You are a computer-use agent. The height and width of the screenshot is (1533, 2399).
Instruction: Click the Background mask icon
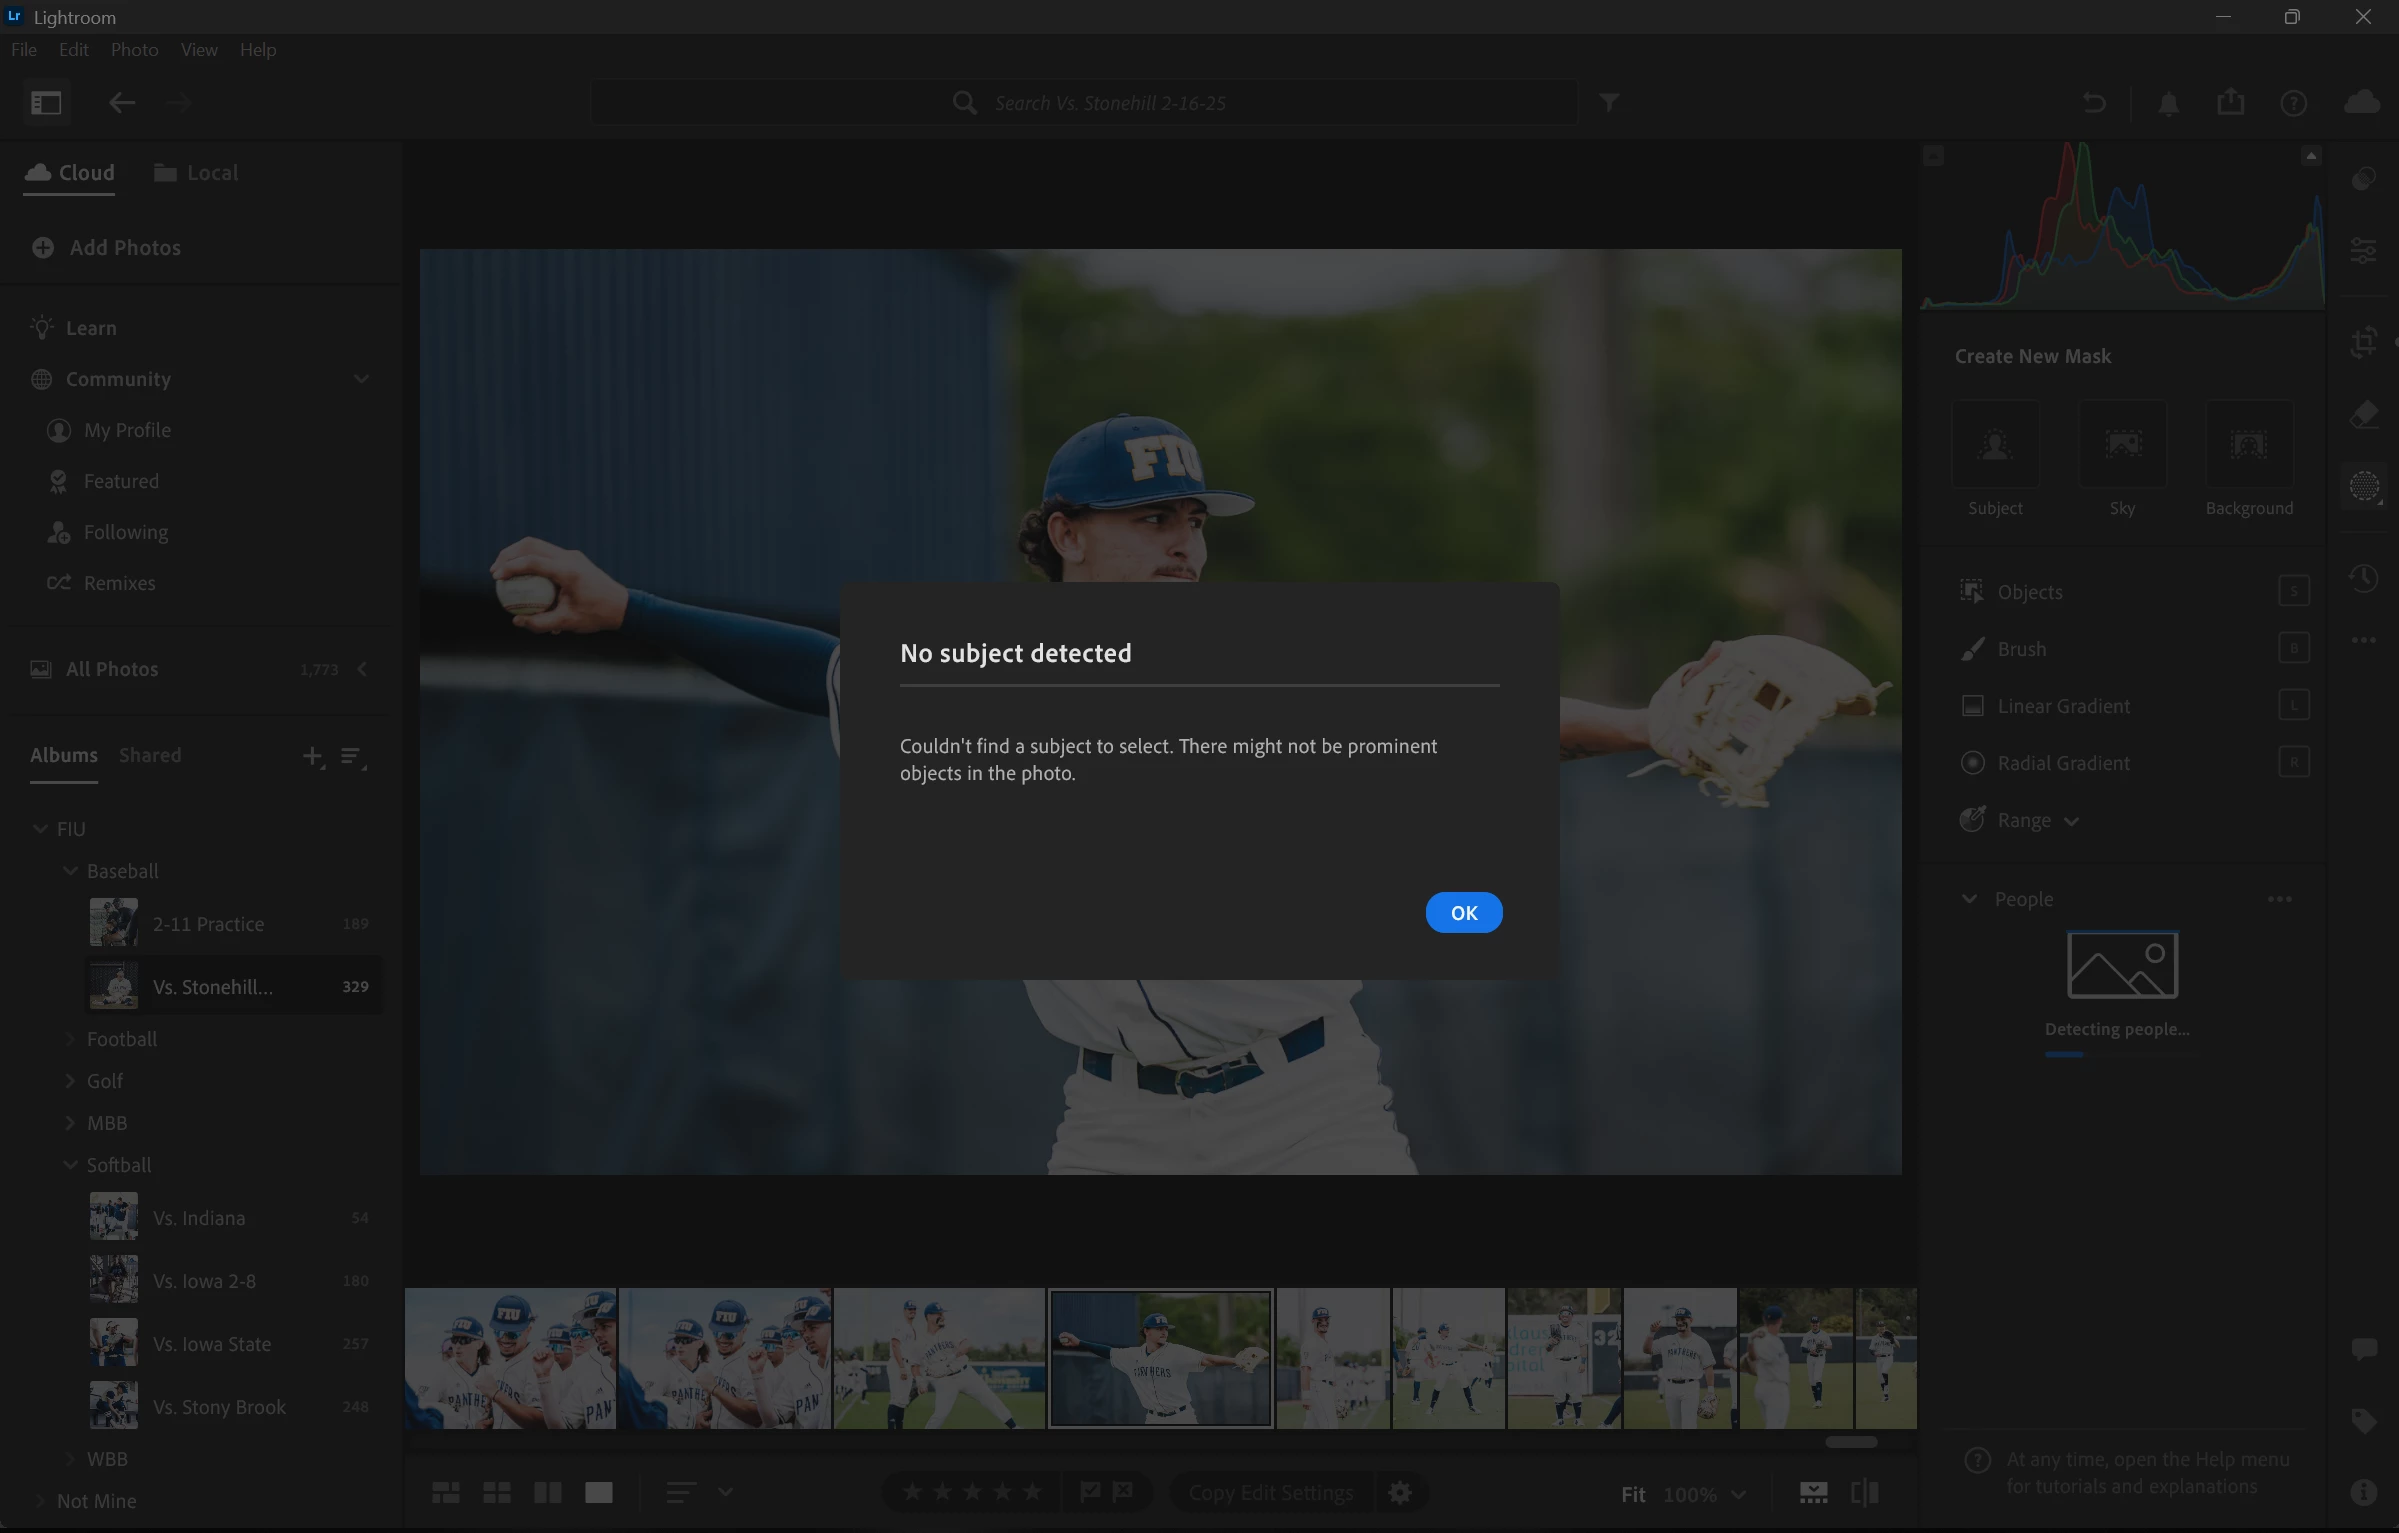pyautogui.click(x=2248, y=445)
